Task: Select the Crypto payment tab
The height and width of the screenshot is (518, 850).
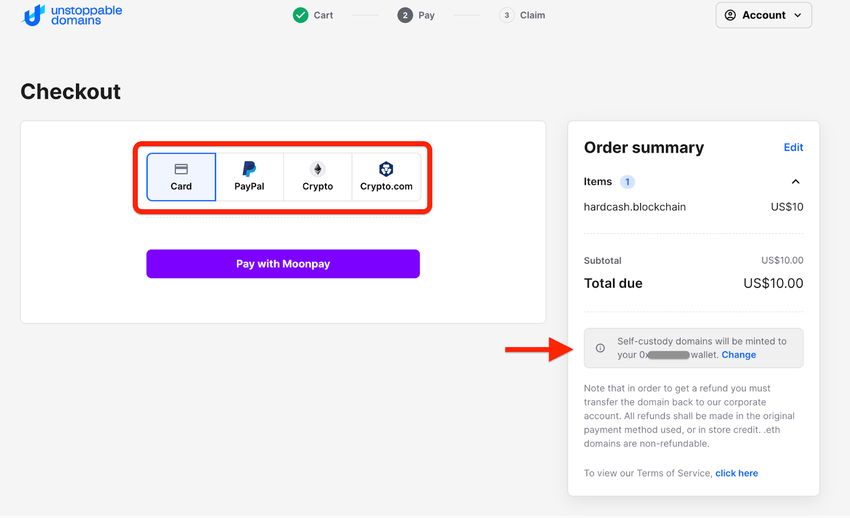Action: tap(318, 177)
